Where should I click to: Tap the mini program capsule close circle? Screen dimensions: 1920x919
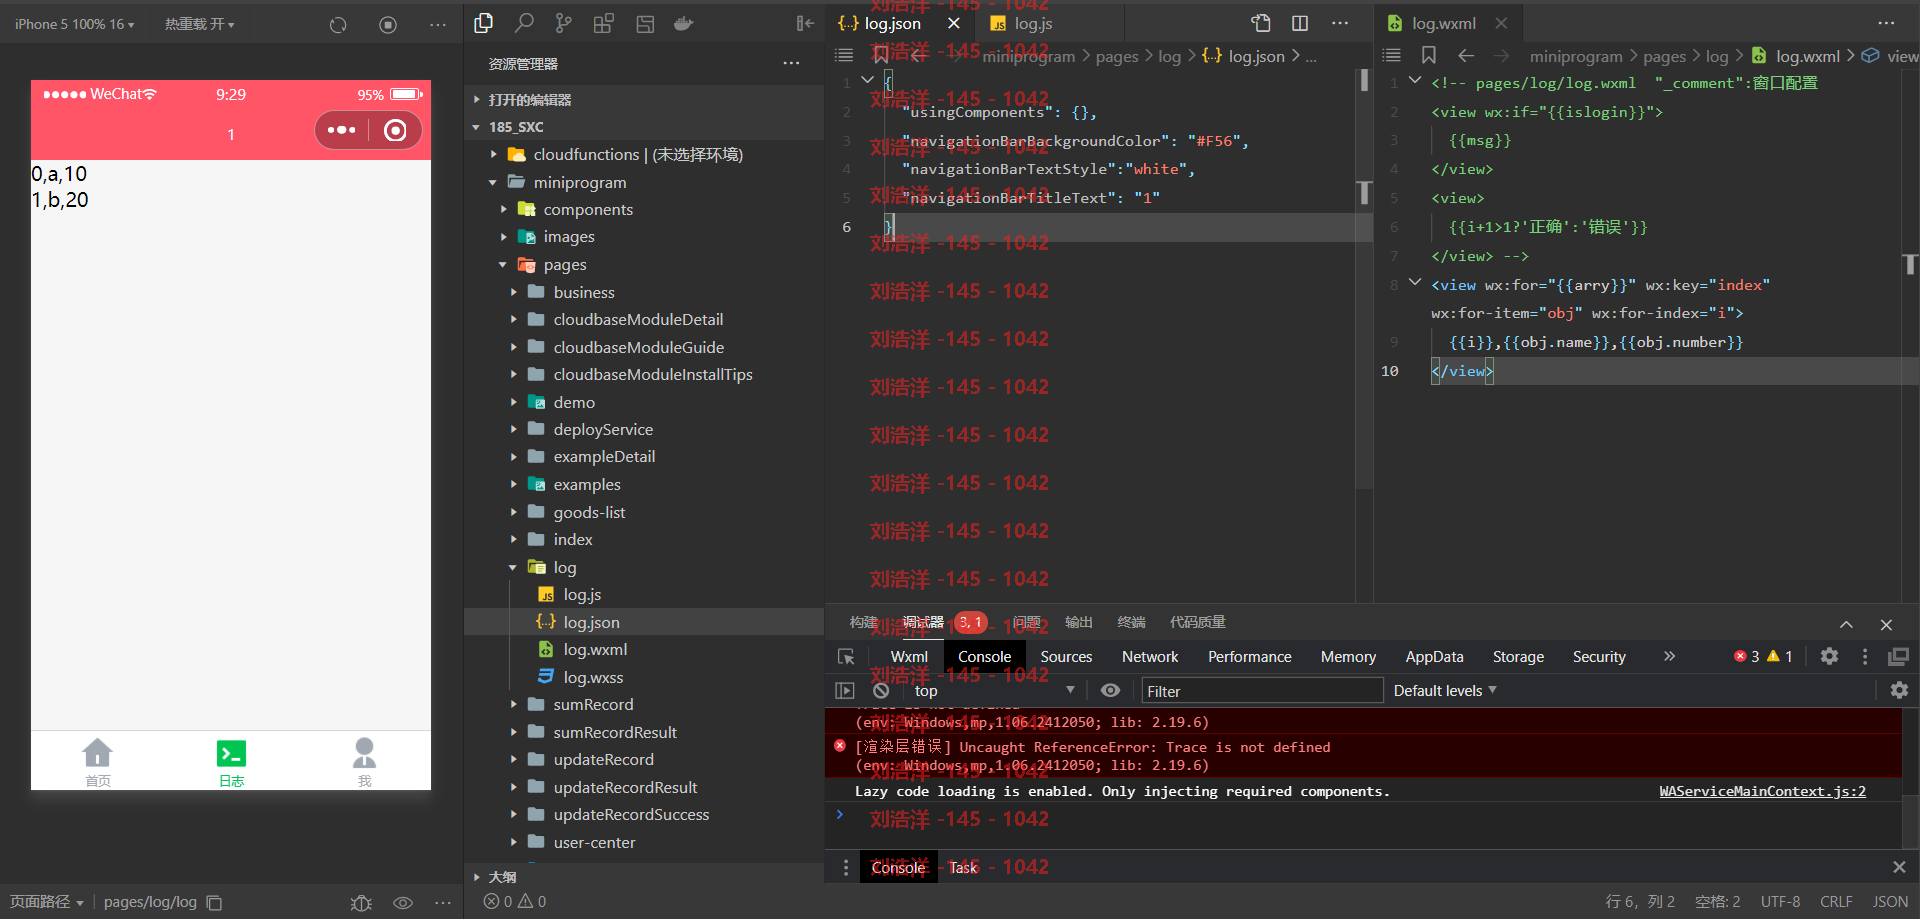[395, 130]
